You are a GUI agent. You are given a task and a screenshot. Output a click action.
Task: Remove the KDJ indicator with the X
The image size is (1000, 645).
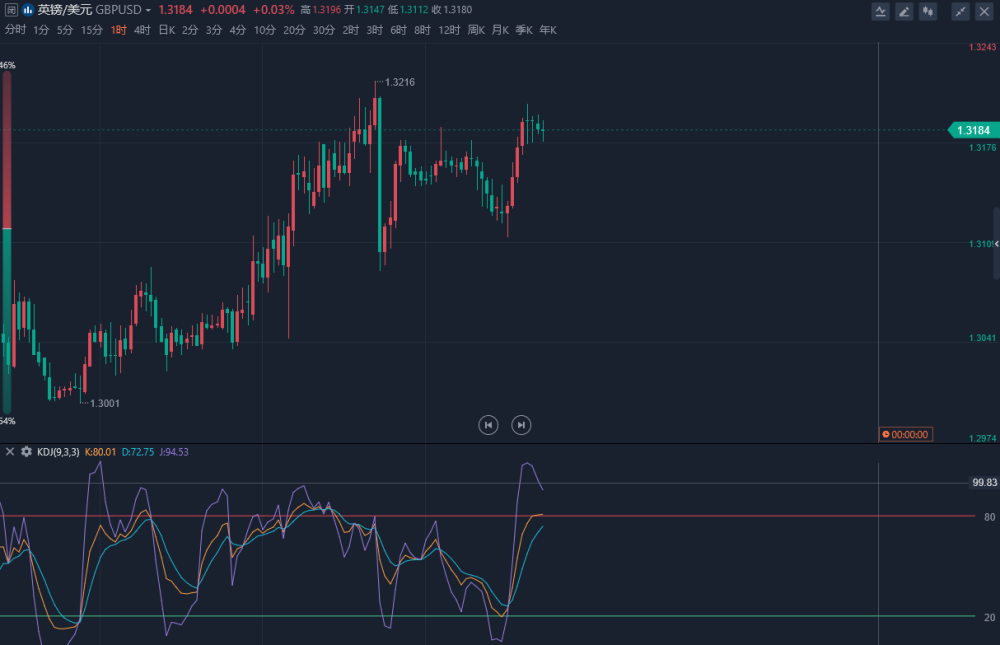[10, 452]
